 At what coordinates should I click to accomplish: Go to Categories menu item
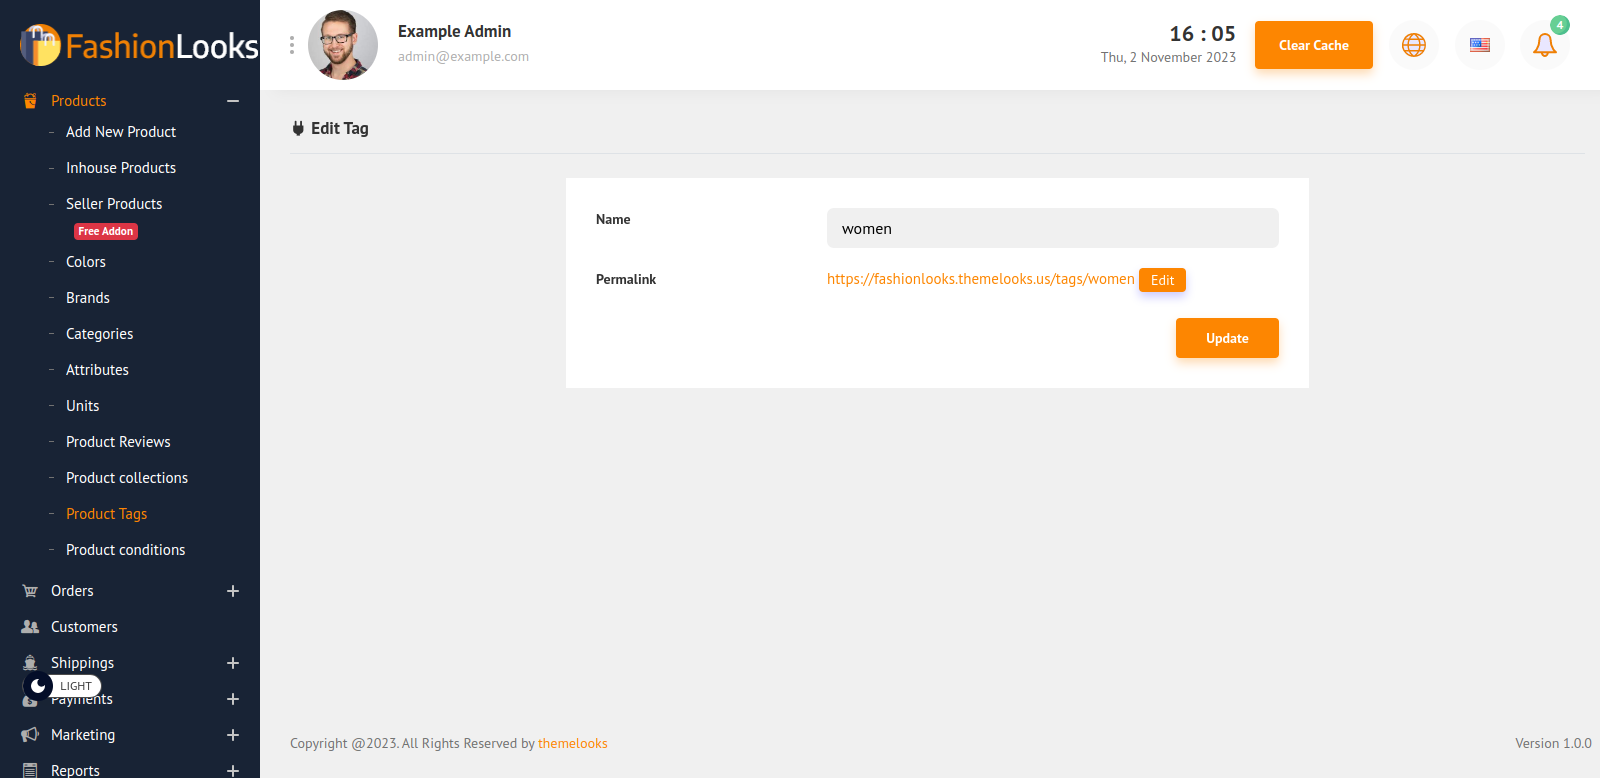pos(99,334)
